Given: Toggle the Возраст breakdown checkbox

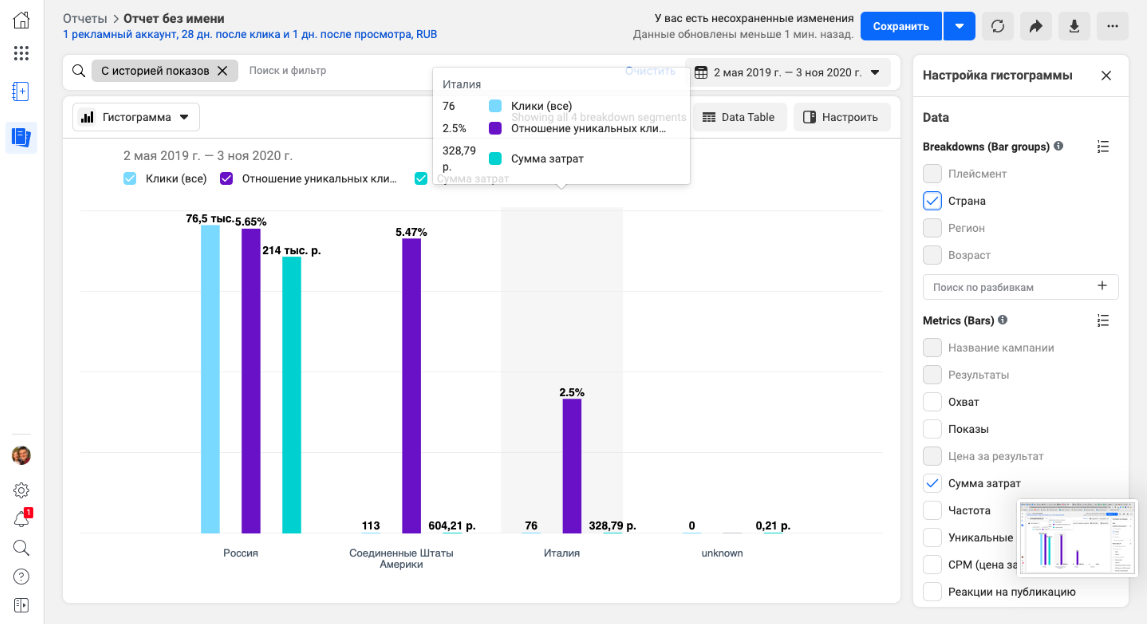Looking at the screenshot, I should click(932, 255).
